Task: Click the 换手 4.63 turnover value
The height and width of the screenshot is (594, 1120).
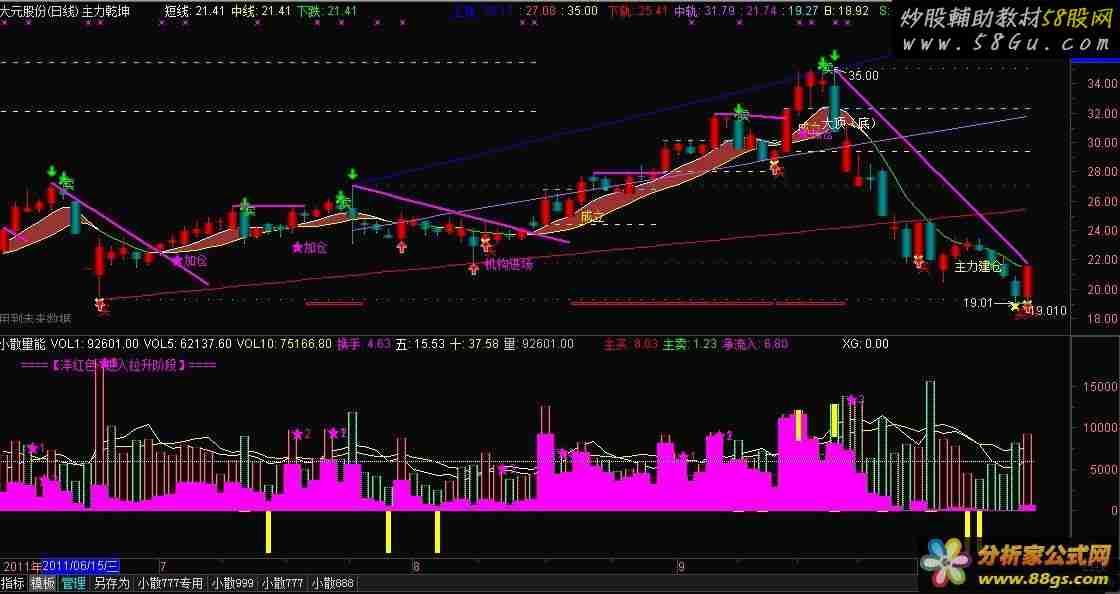Action: tap(364, 344)
